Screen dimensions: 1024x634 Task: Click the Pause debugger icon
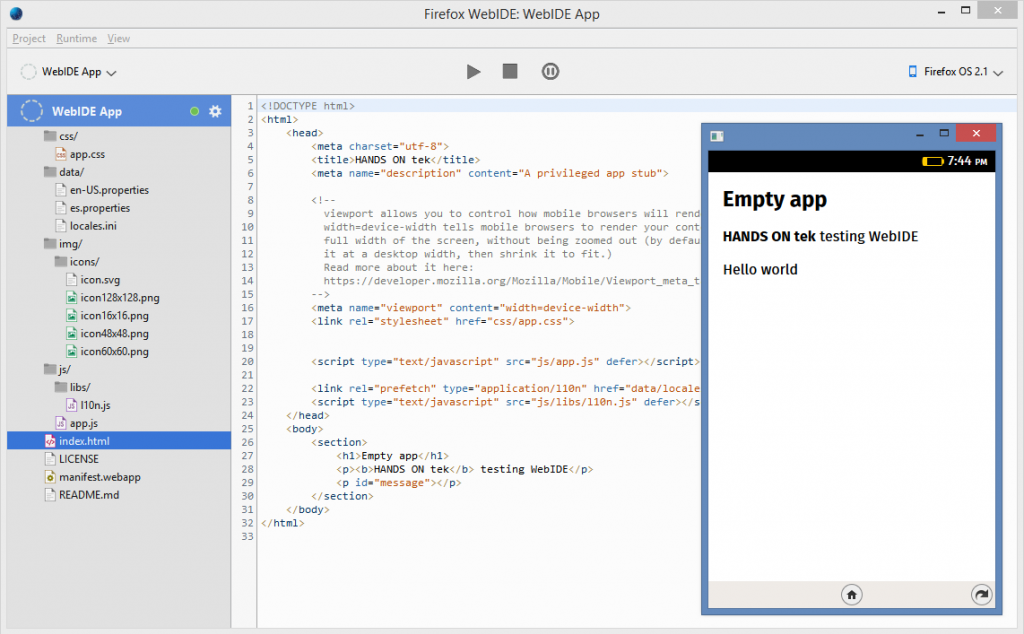tap(550, 71)
